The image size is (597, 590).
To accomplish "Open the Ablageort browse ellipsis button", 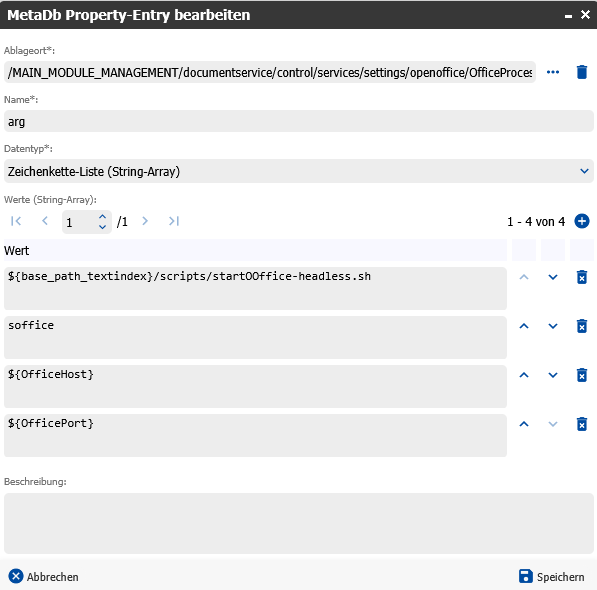I will [x=552, y=72].
